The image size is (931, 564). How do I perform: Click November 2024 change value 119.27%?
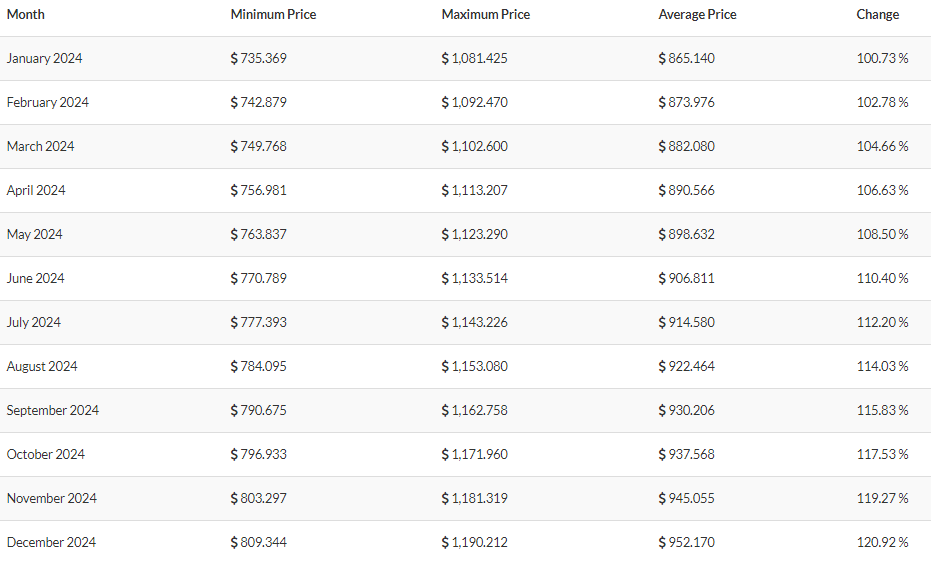882,498
